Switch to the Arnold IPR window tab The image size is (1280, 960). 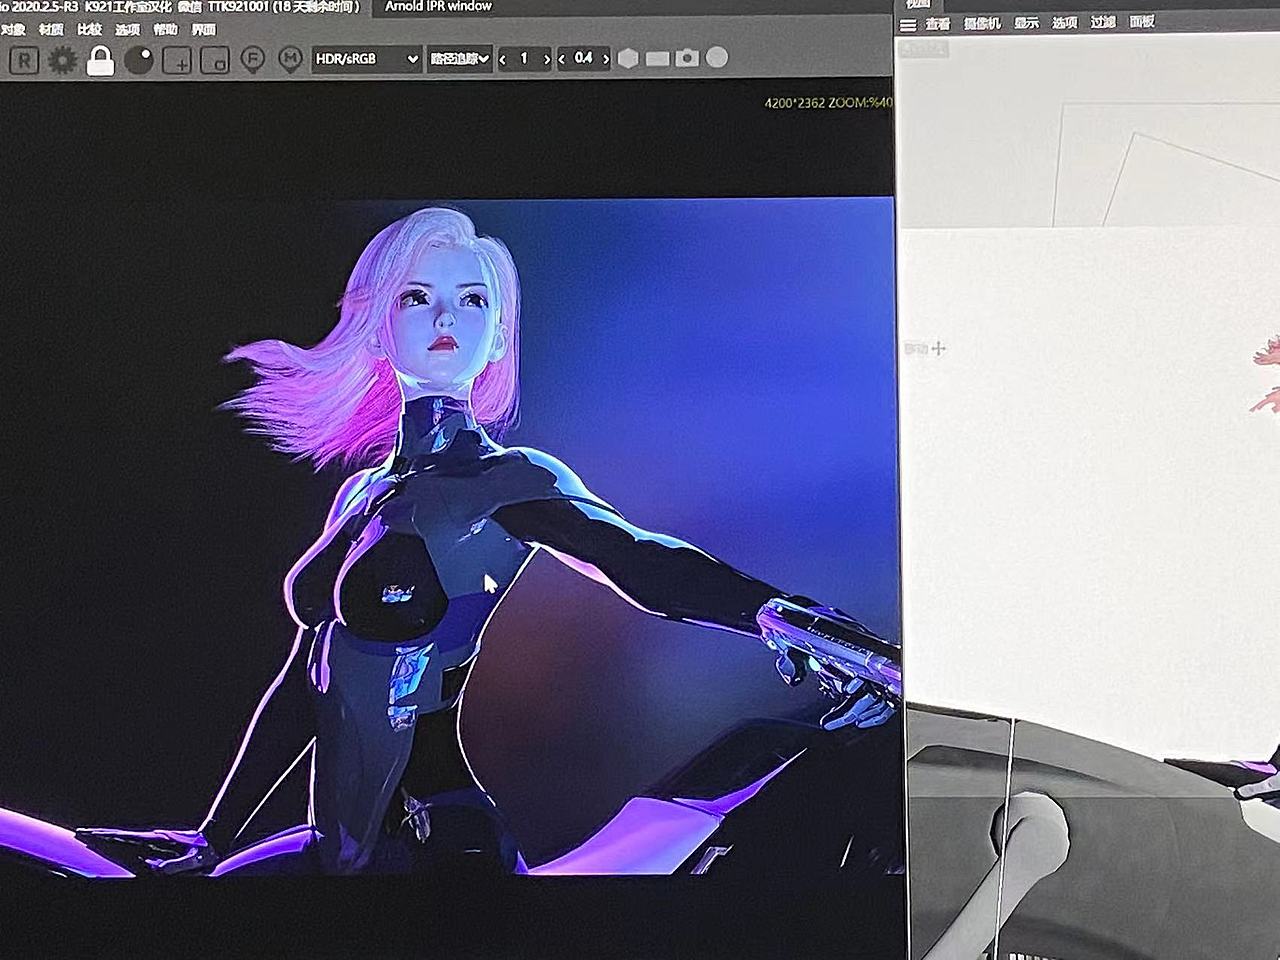[x=438, y=6]
